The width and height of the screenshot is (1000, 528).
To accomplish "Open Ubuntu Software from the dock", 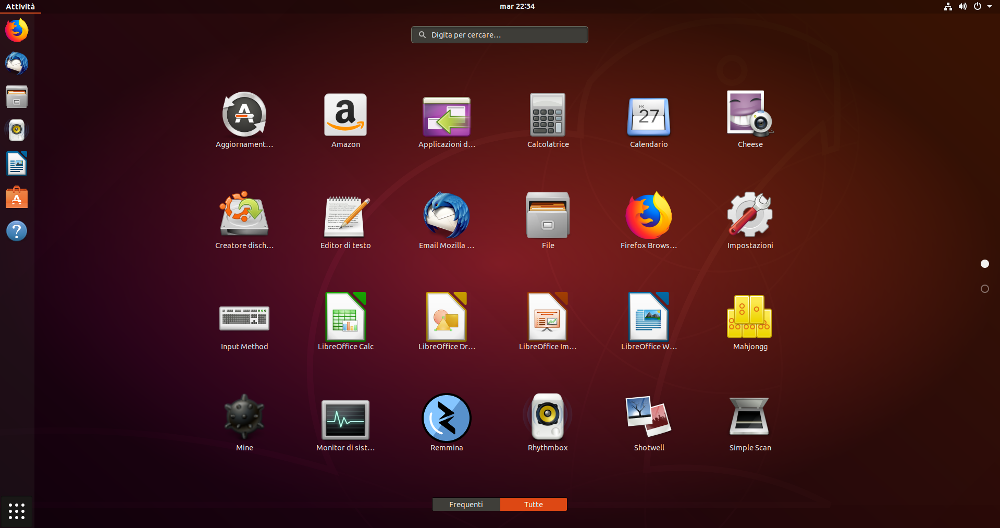I will coord(17,198).
